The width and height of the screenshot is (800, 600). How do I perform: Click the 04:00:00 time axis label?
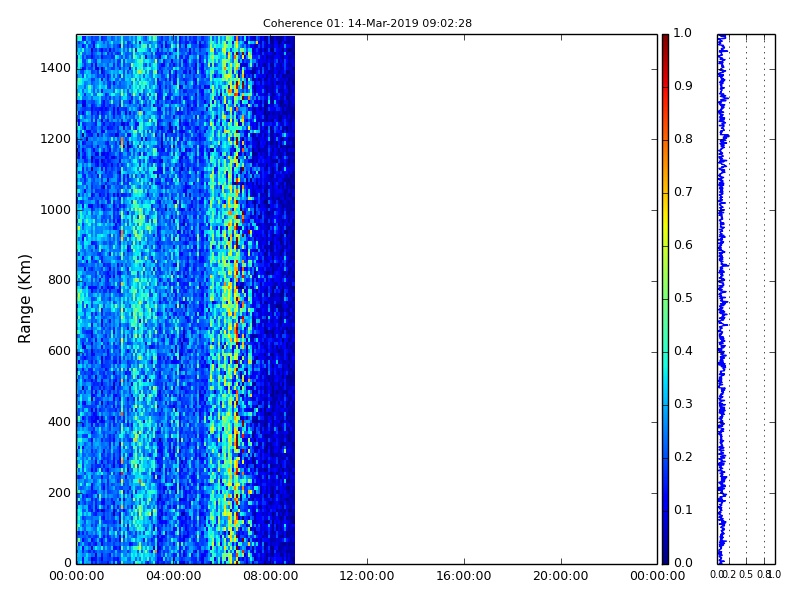pos(173,576)
